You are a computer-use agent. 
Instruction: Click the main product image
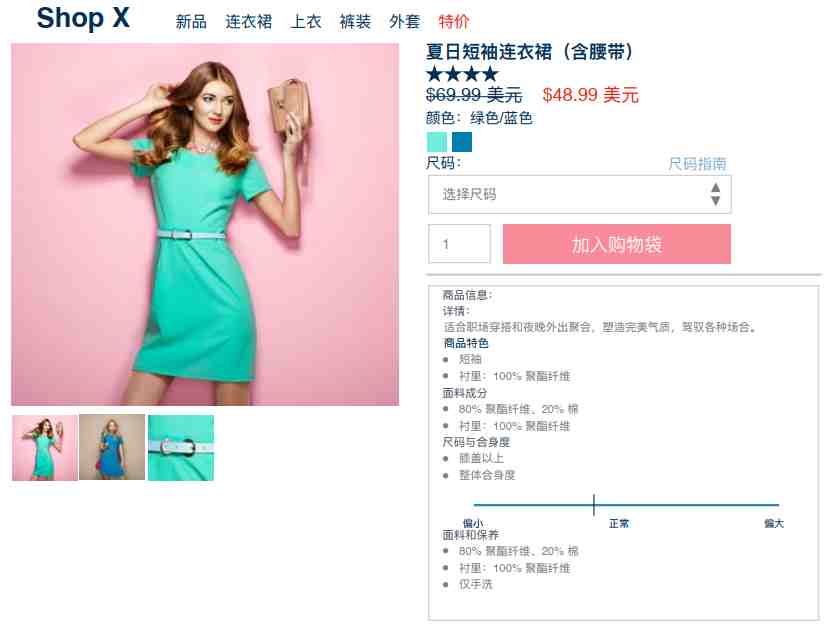[205, 225]
